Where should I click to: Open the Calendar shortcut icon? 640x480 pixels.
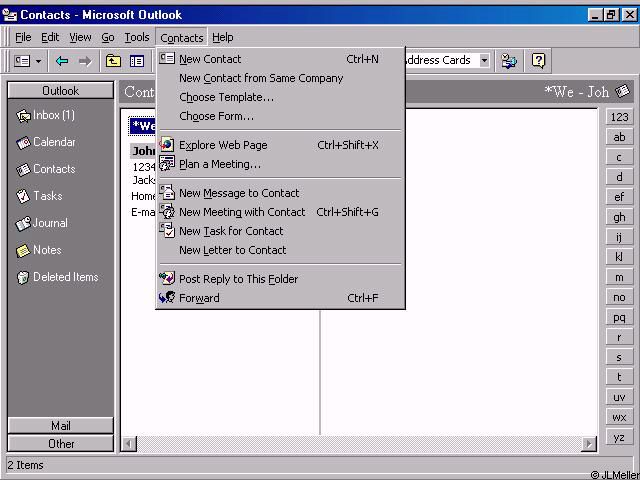[x=23, y=143]
